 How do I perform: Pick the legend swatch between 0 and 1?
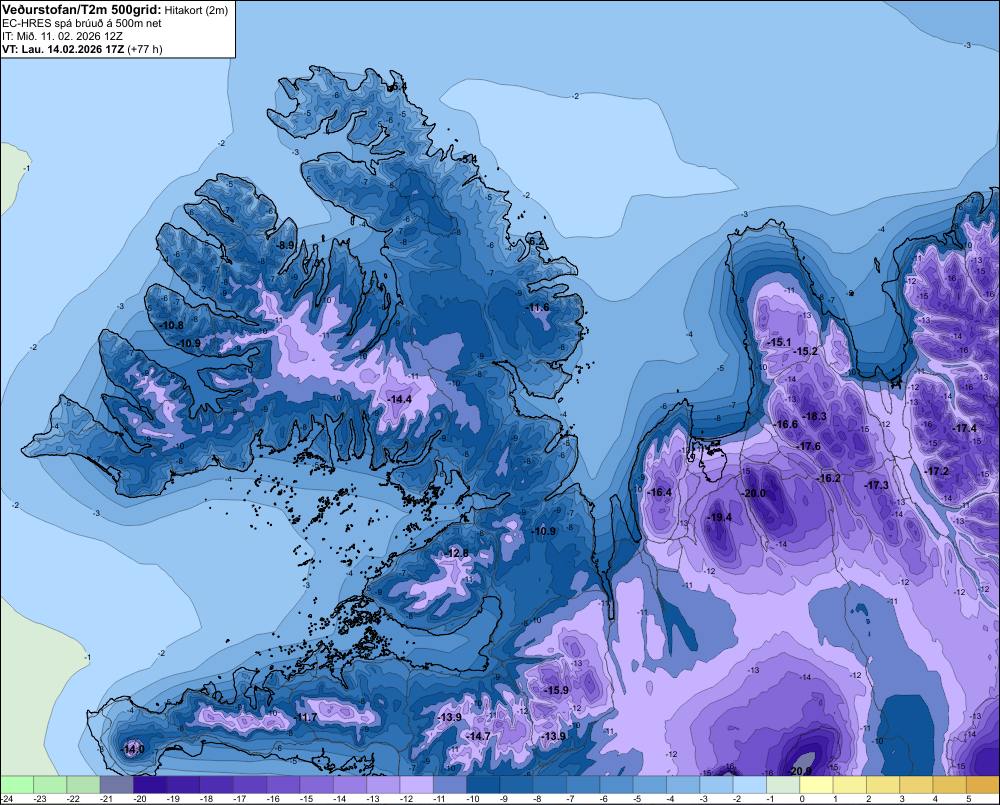(816, 784)
